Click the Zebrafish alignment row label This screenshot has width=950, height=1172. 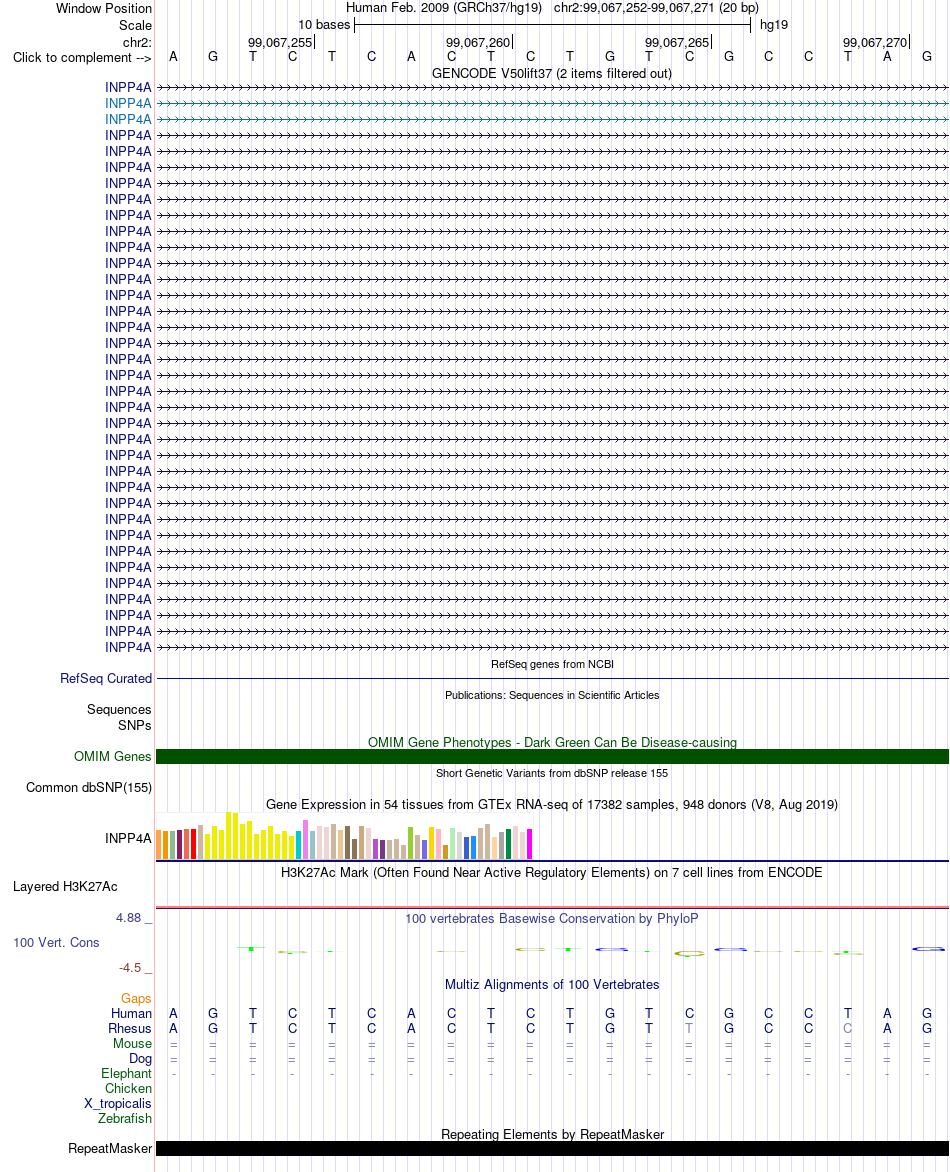point(125,1118)
